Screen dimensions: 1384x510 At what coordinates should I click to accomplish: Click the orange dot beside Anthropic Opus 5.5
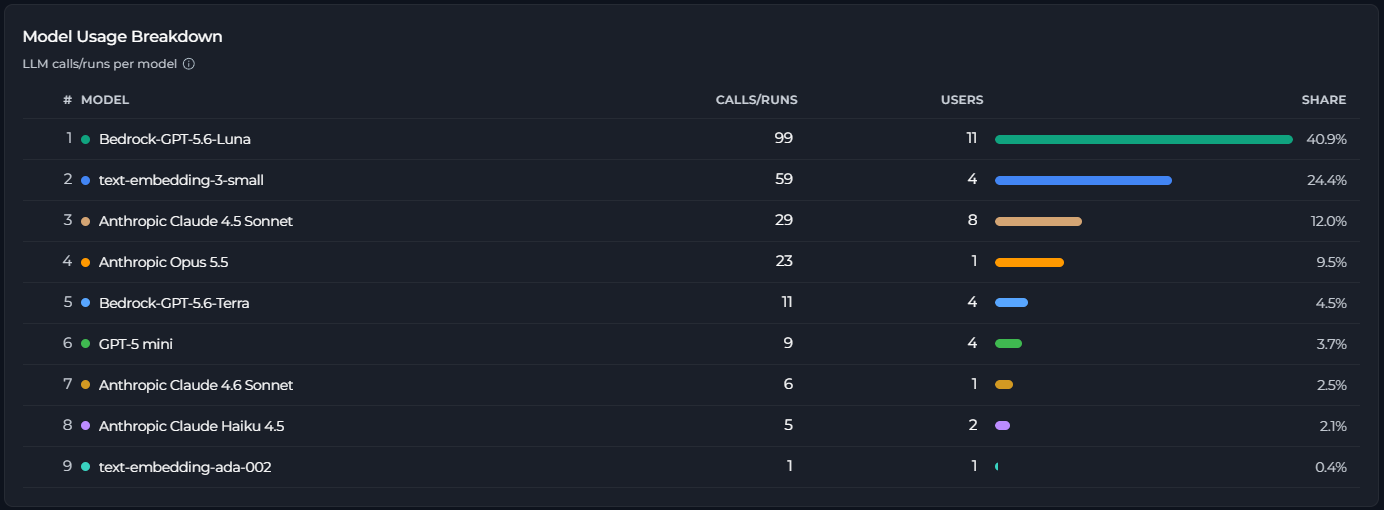pos(86,262)
